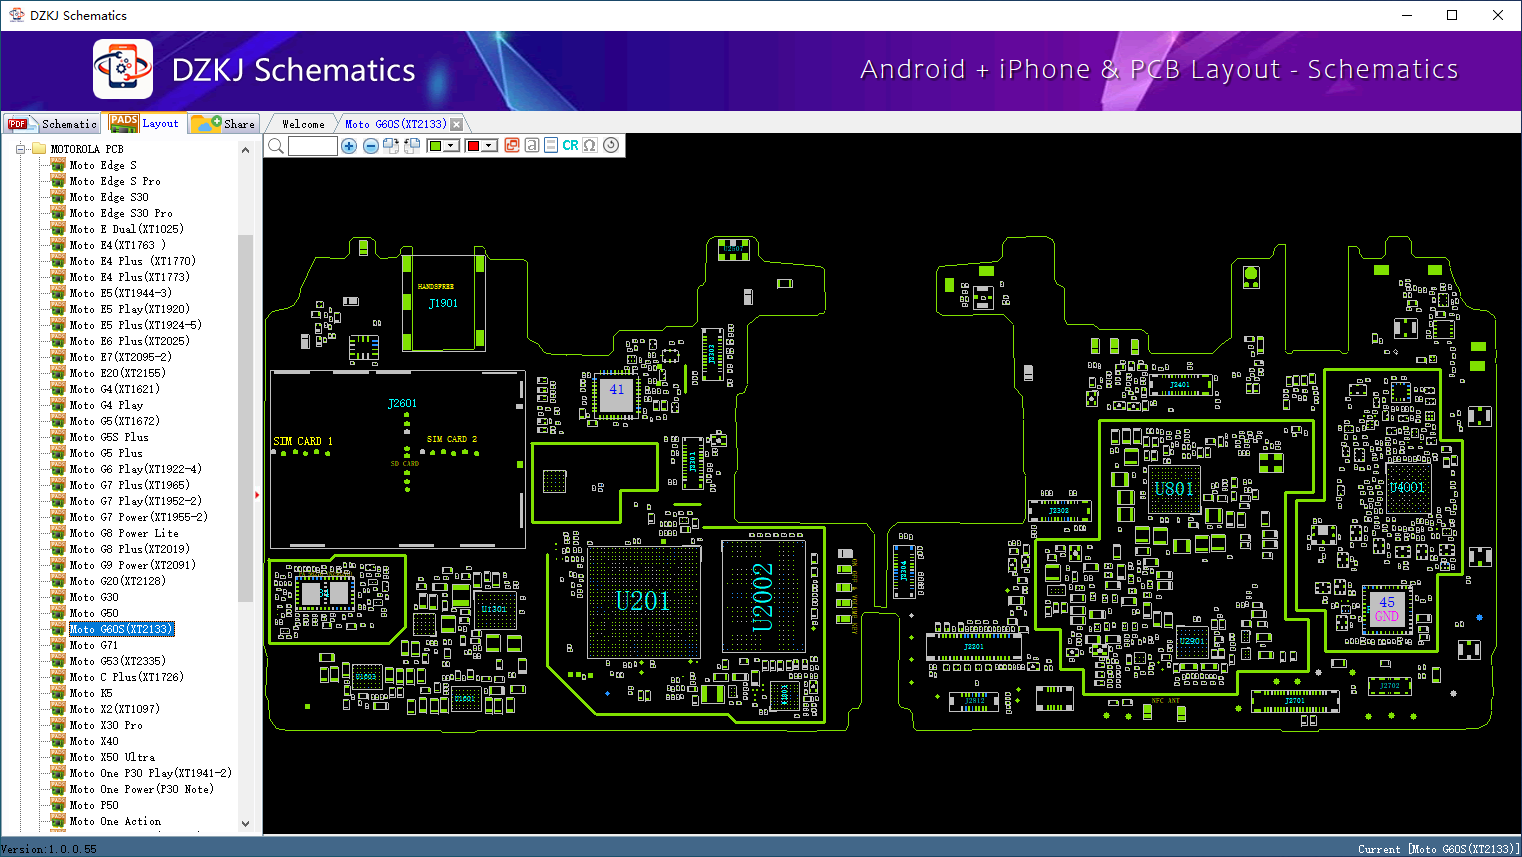Select Moto E20(XT2155) in the list
Screen dimensions: 1522x857
117,373
